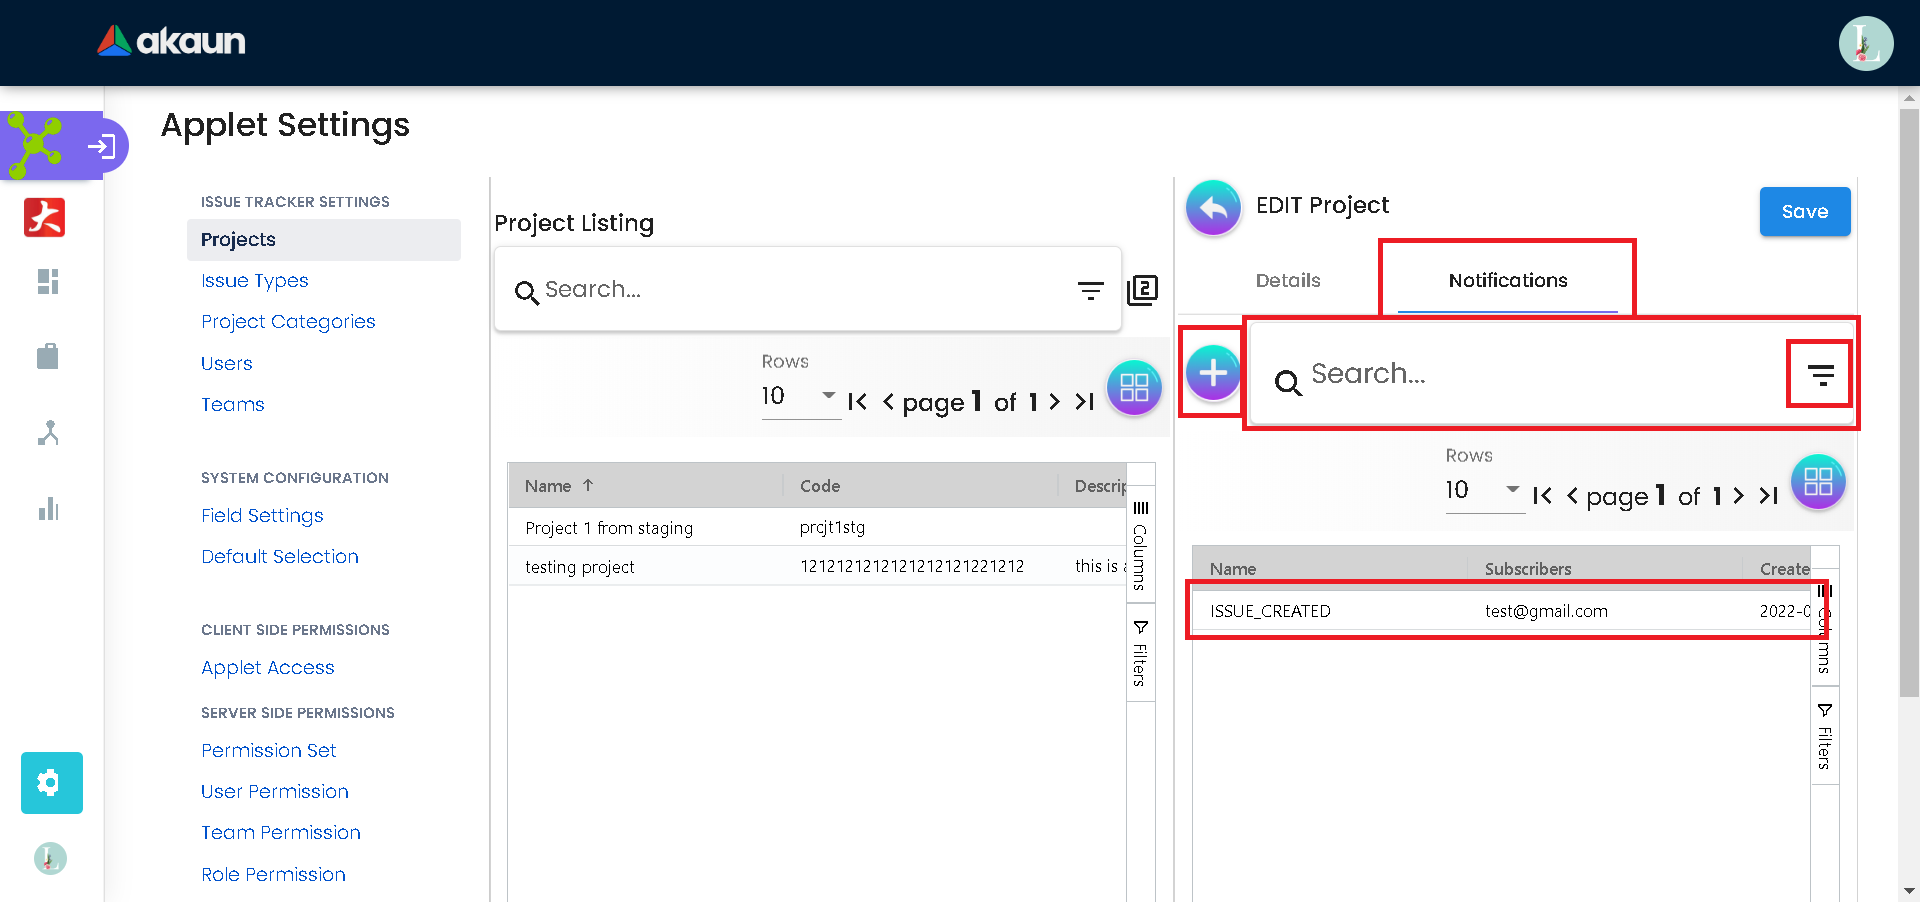Image resolution: width=1920 pixels, height=902 pixels.
Task: Open Teams settings
Action: click(x=233, y=405)
